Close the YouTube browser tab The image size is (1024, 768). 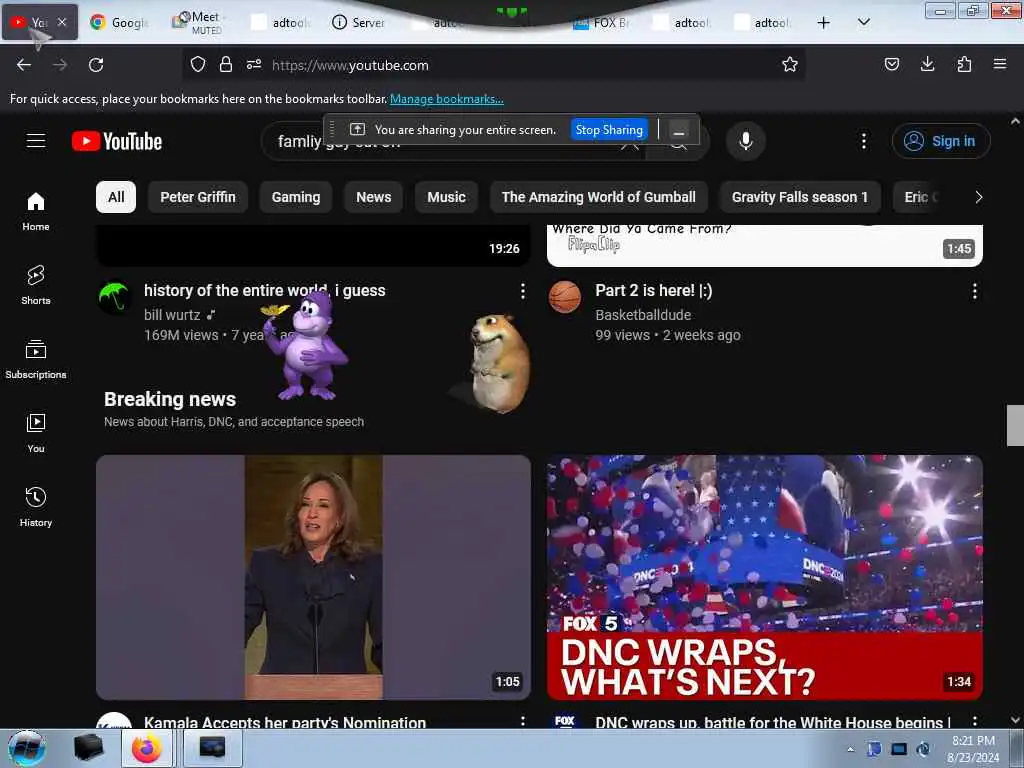tap(62, 22)
